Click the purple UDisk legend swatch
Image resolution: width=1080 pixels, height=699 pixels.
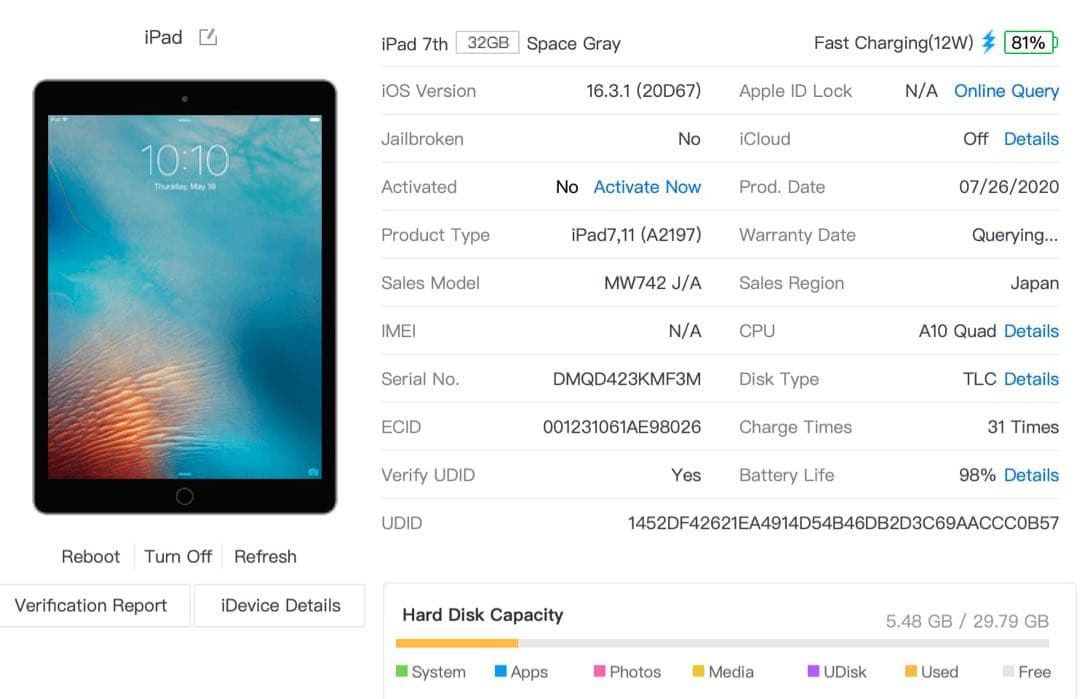(813, 671)
